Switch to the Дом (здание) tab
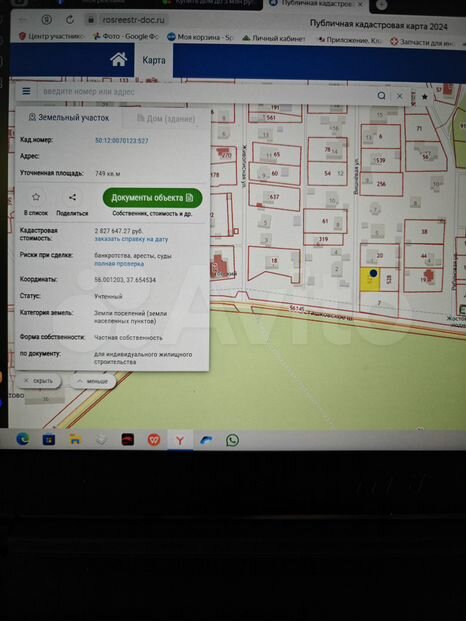 coord(166,118)
